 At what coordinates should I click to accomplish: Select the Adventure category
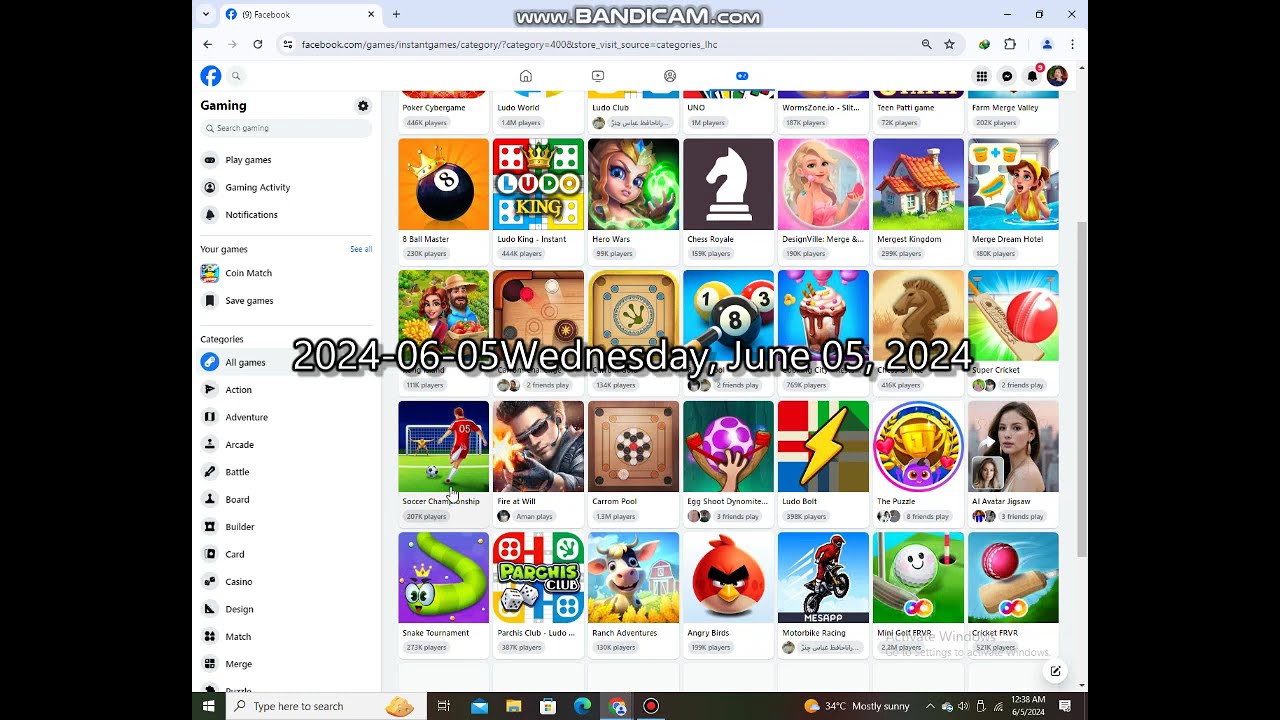click(x=286, y=417)
